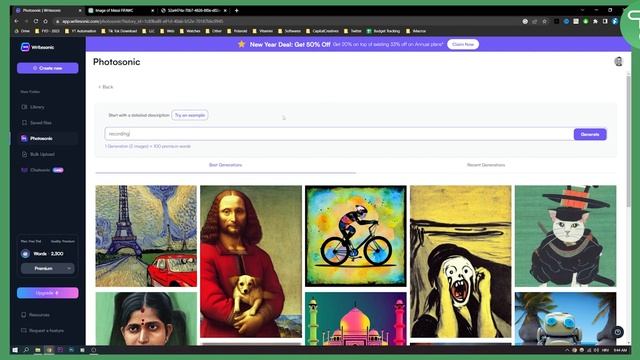Click the taskbar search icon

(x=26, y=350)
